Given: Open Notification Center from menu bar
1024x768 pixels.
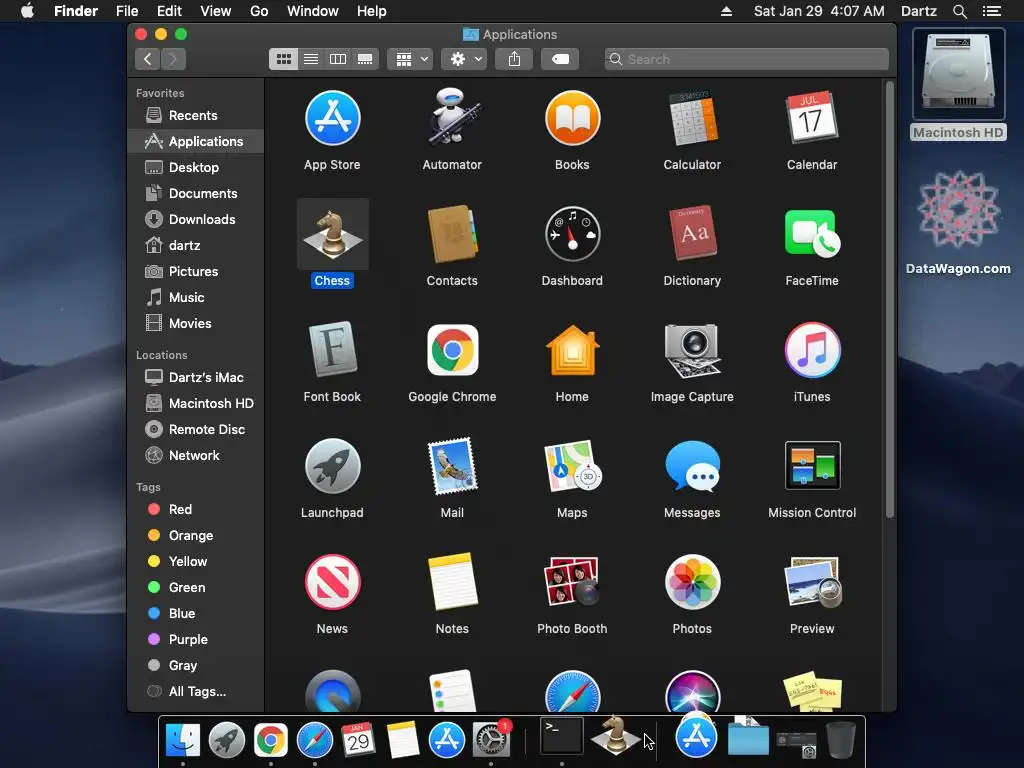Looking at the screenshot, I should click(992, 11).
